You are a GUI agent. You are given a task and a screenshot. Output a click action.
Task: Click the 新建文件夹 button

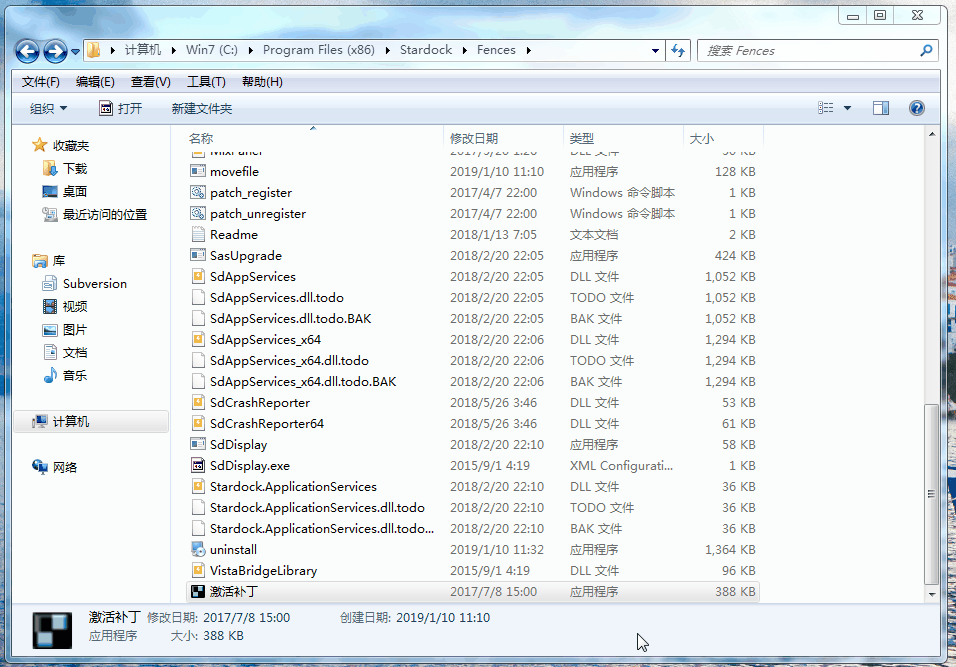click(x=202, y=109)
